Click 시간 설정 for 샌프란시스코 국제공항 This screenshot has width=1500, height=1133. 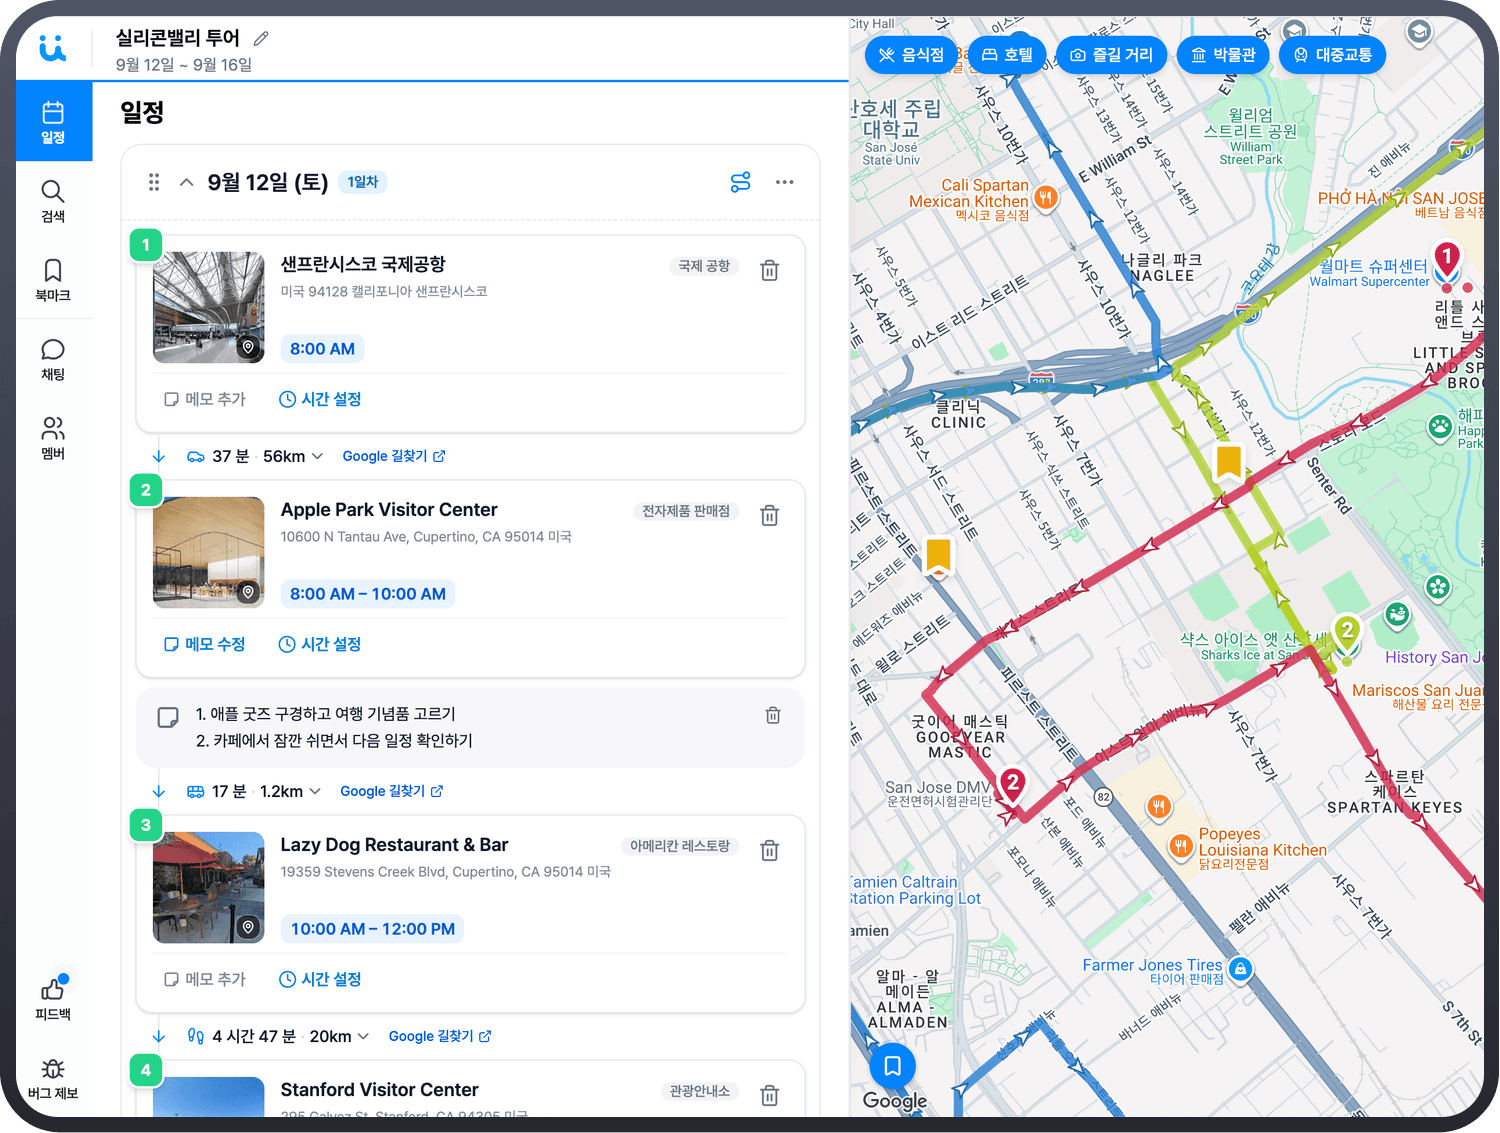[320, 399]
